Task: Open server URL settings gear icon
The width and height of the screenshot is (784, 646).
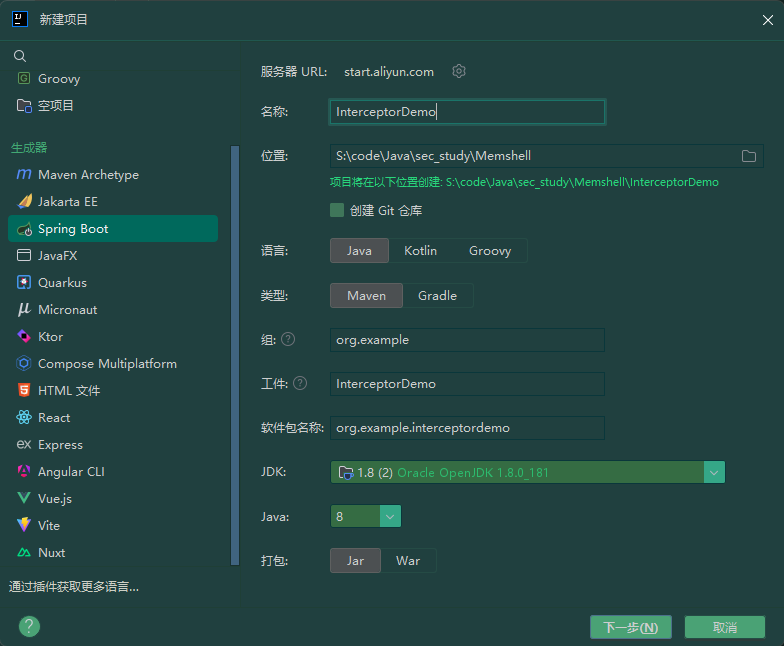Action: [x=458, y=72]
